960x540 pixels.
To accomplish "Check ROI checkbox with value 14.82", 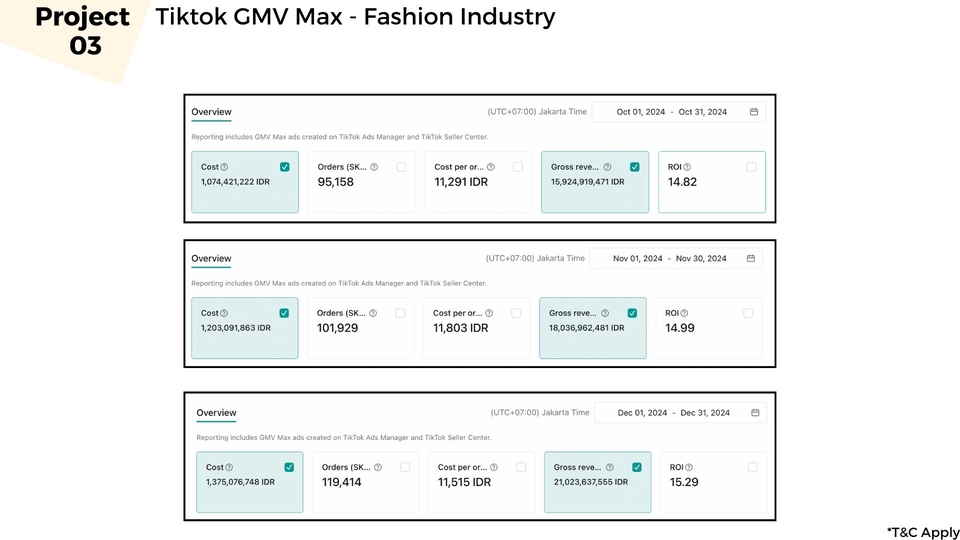I will (x=751, y=167).
